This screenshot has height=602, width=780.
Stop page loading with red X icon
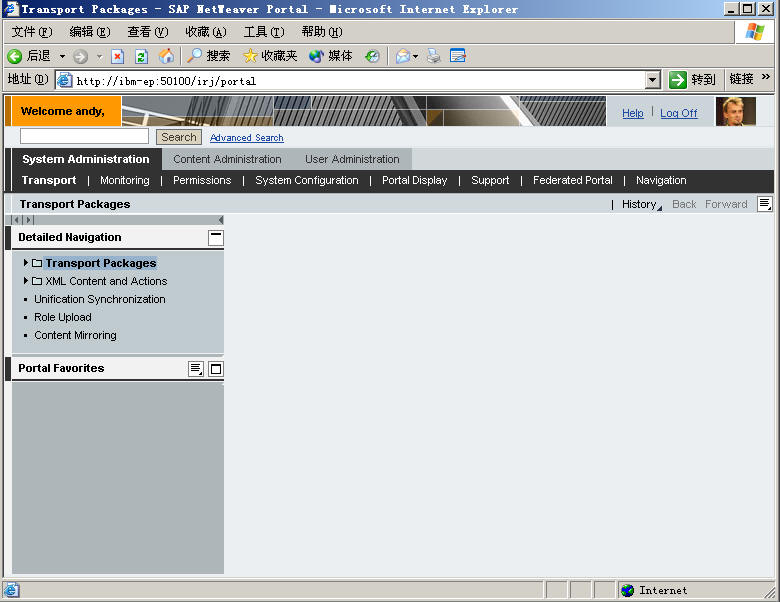point(117,56)
